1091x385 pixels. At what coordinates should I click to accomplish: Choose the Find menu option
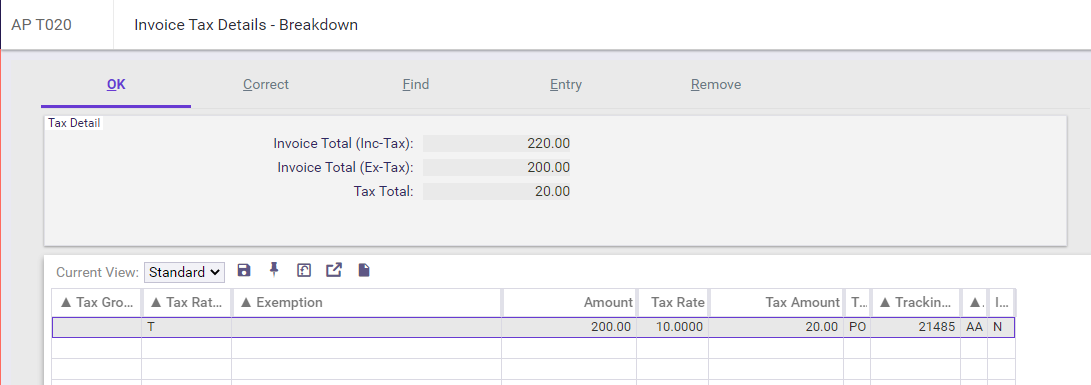tap(415, 85)
